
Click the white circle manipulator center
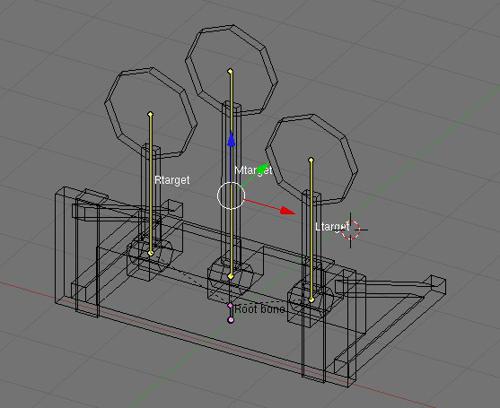point(231,196)
